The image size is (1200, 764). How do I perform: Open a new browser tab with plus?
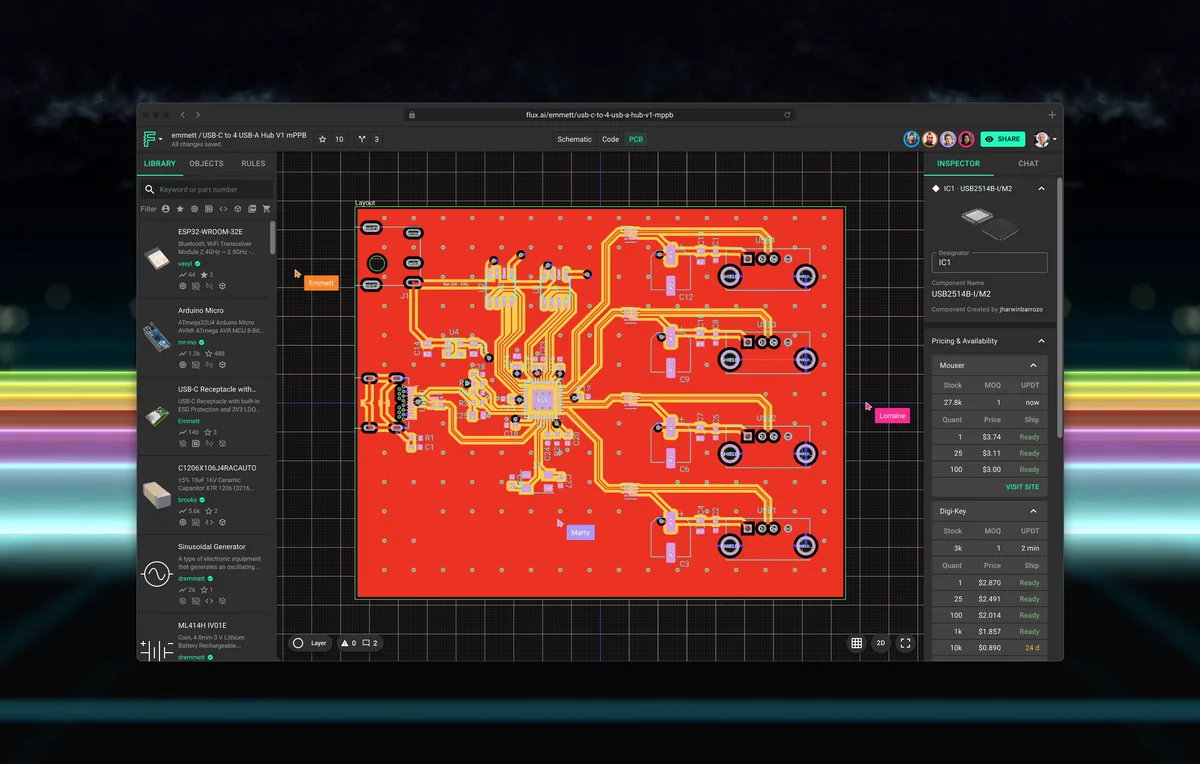pyautogui.click(x=1052, y=115)
